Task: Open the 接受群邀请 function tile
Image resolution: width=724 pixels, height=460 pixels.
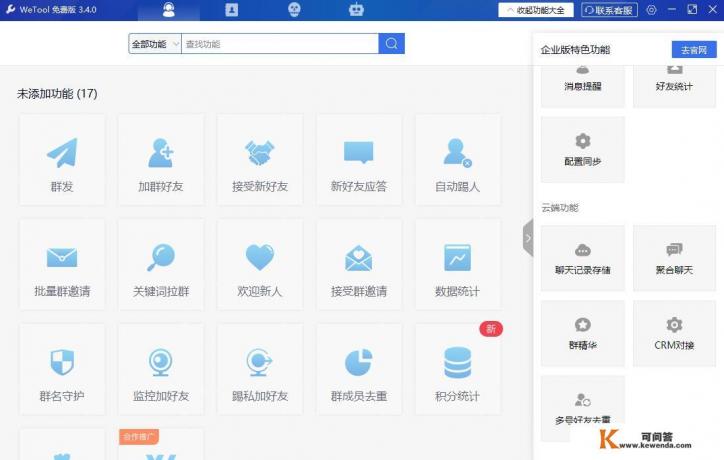Action: 359,265
